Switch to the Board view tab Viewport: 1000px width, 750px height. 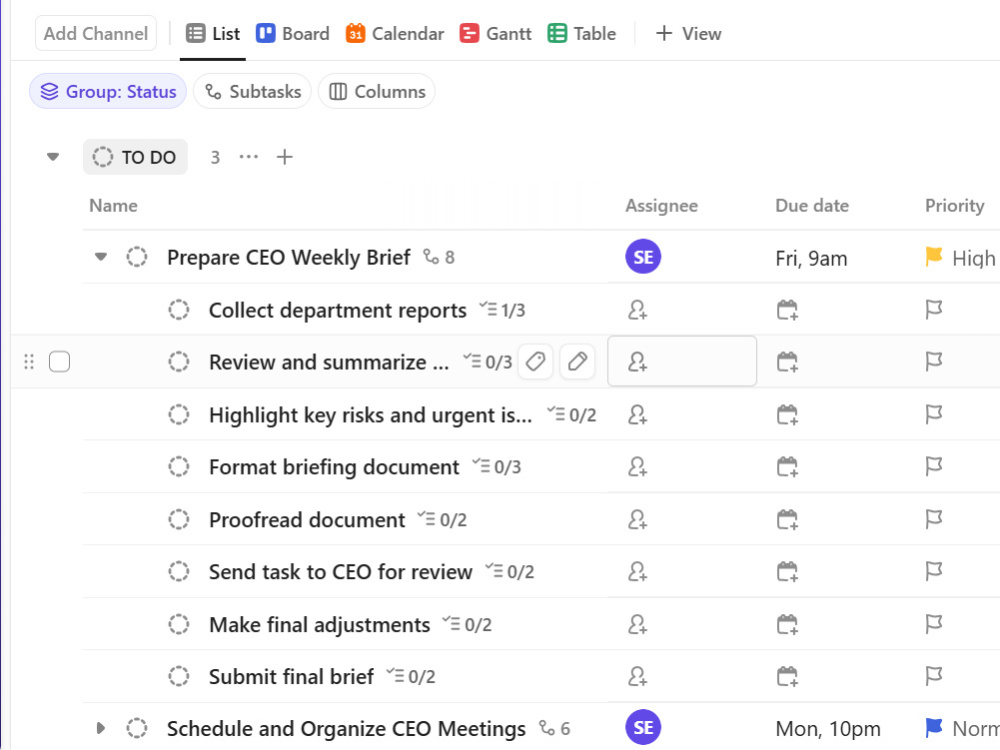click(293, 34)
